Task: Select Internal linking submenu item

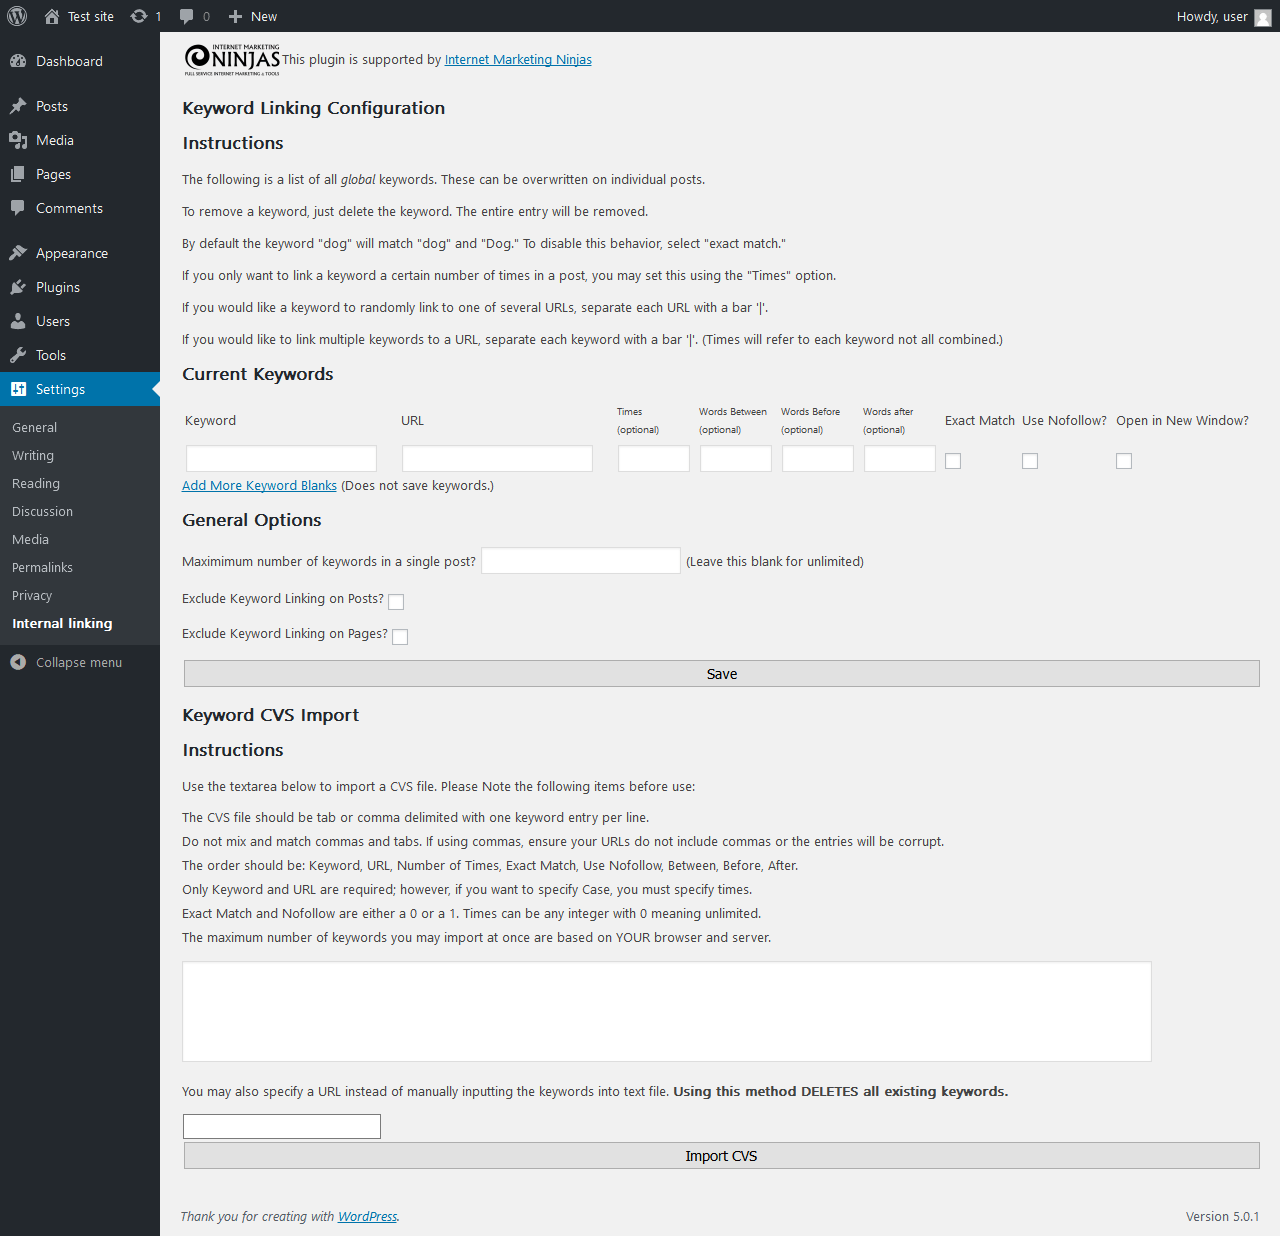Action: (x=62, y=623)
